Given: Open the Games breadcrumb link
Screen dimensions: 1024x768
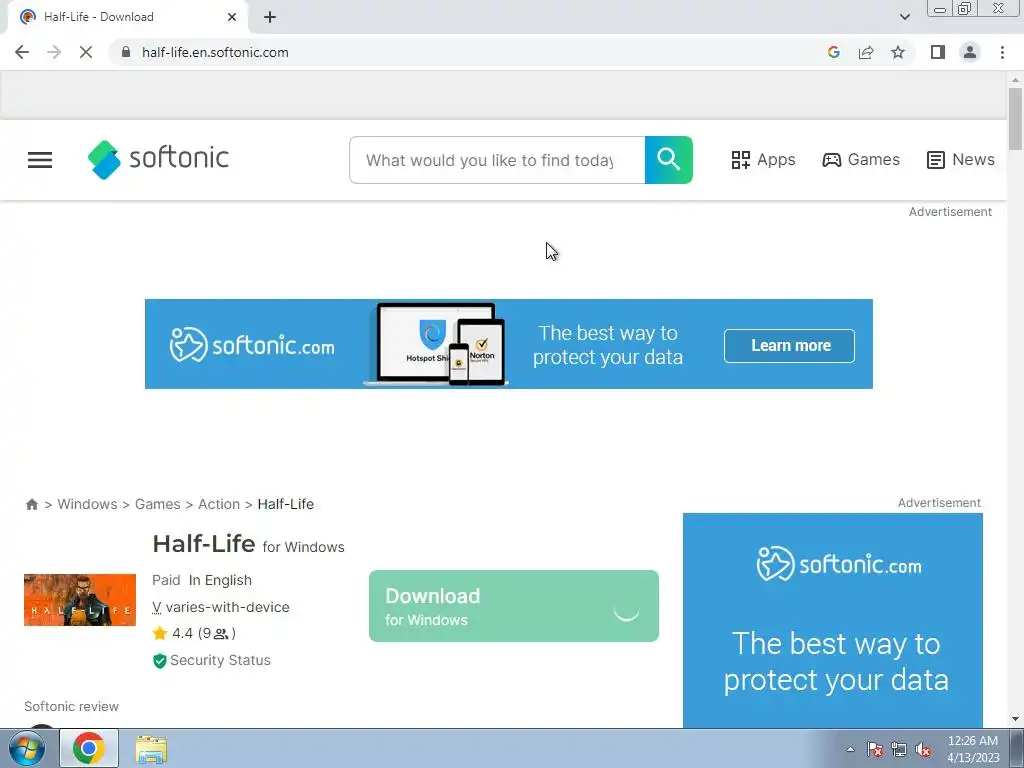Looking at the screenshot, I should pos(157,504).
